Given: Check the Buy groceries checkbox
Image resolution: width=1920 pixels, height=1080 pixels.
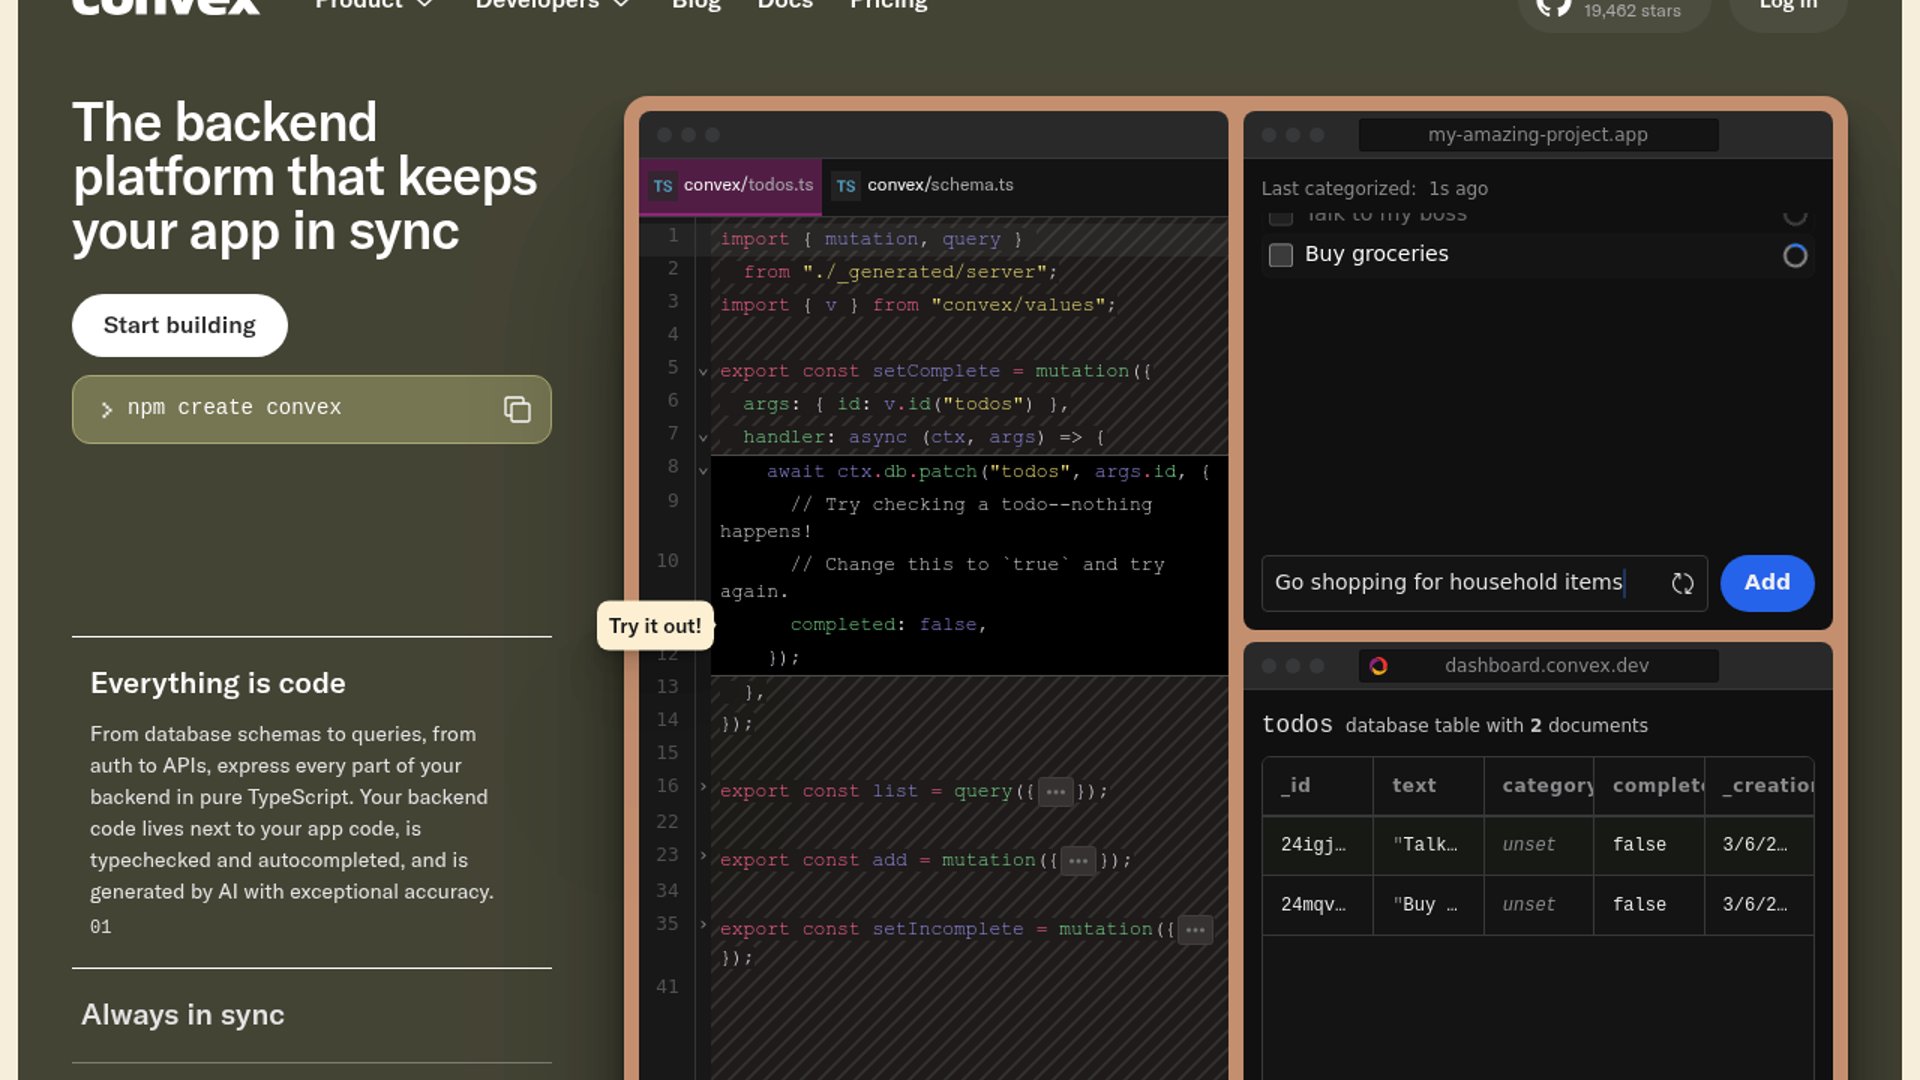Looking at the screenshot, I should (1281, 255).
